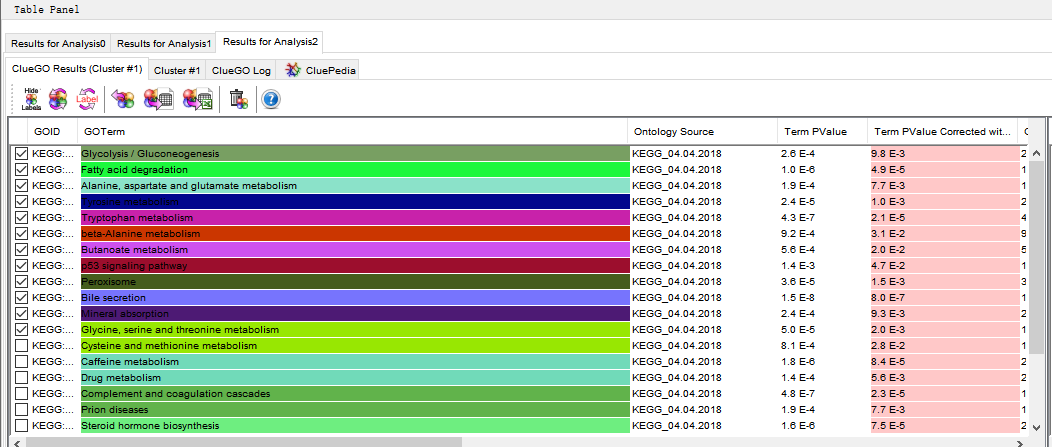The image size is (1052, 447).
Task: Select Glycine, serine and threonine metabolism cell
Action: [354, 330]
